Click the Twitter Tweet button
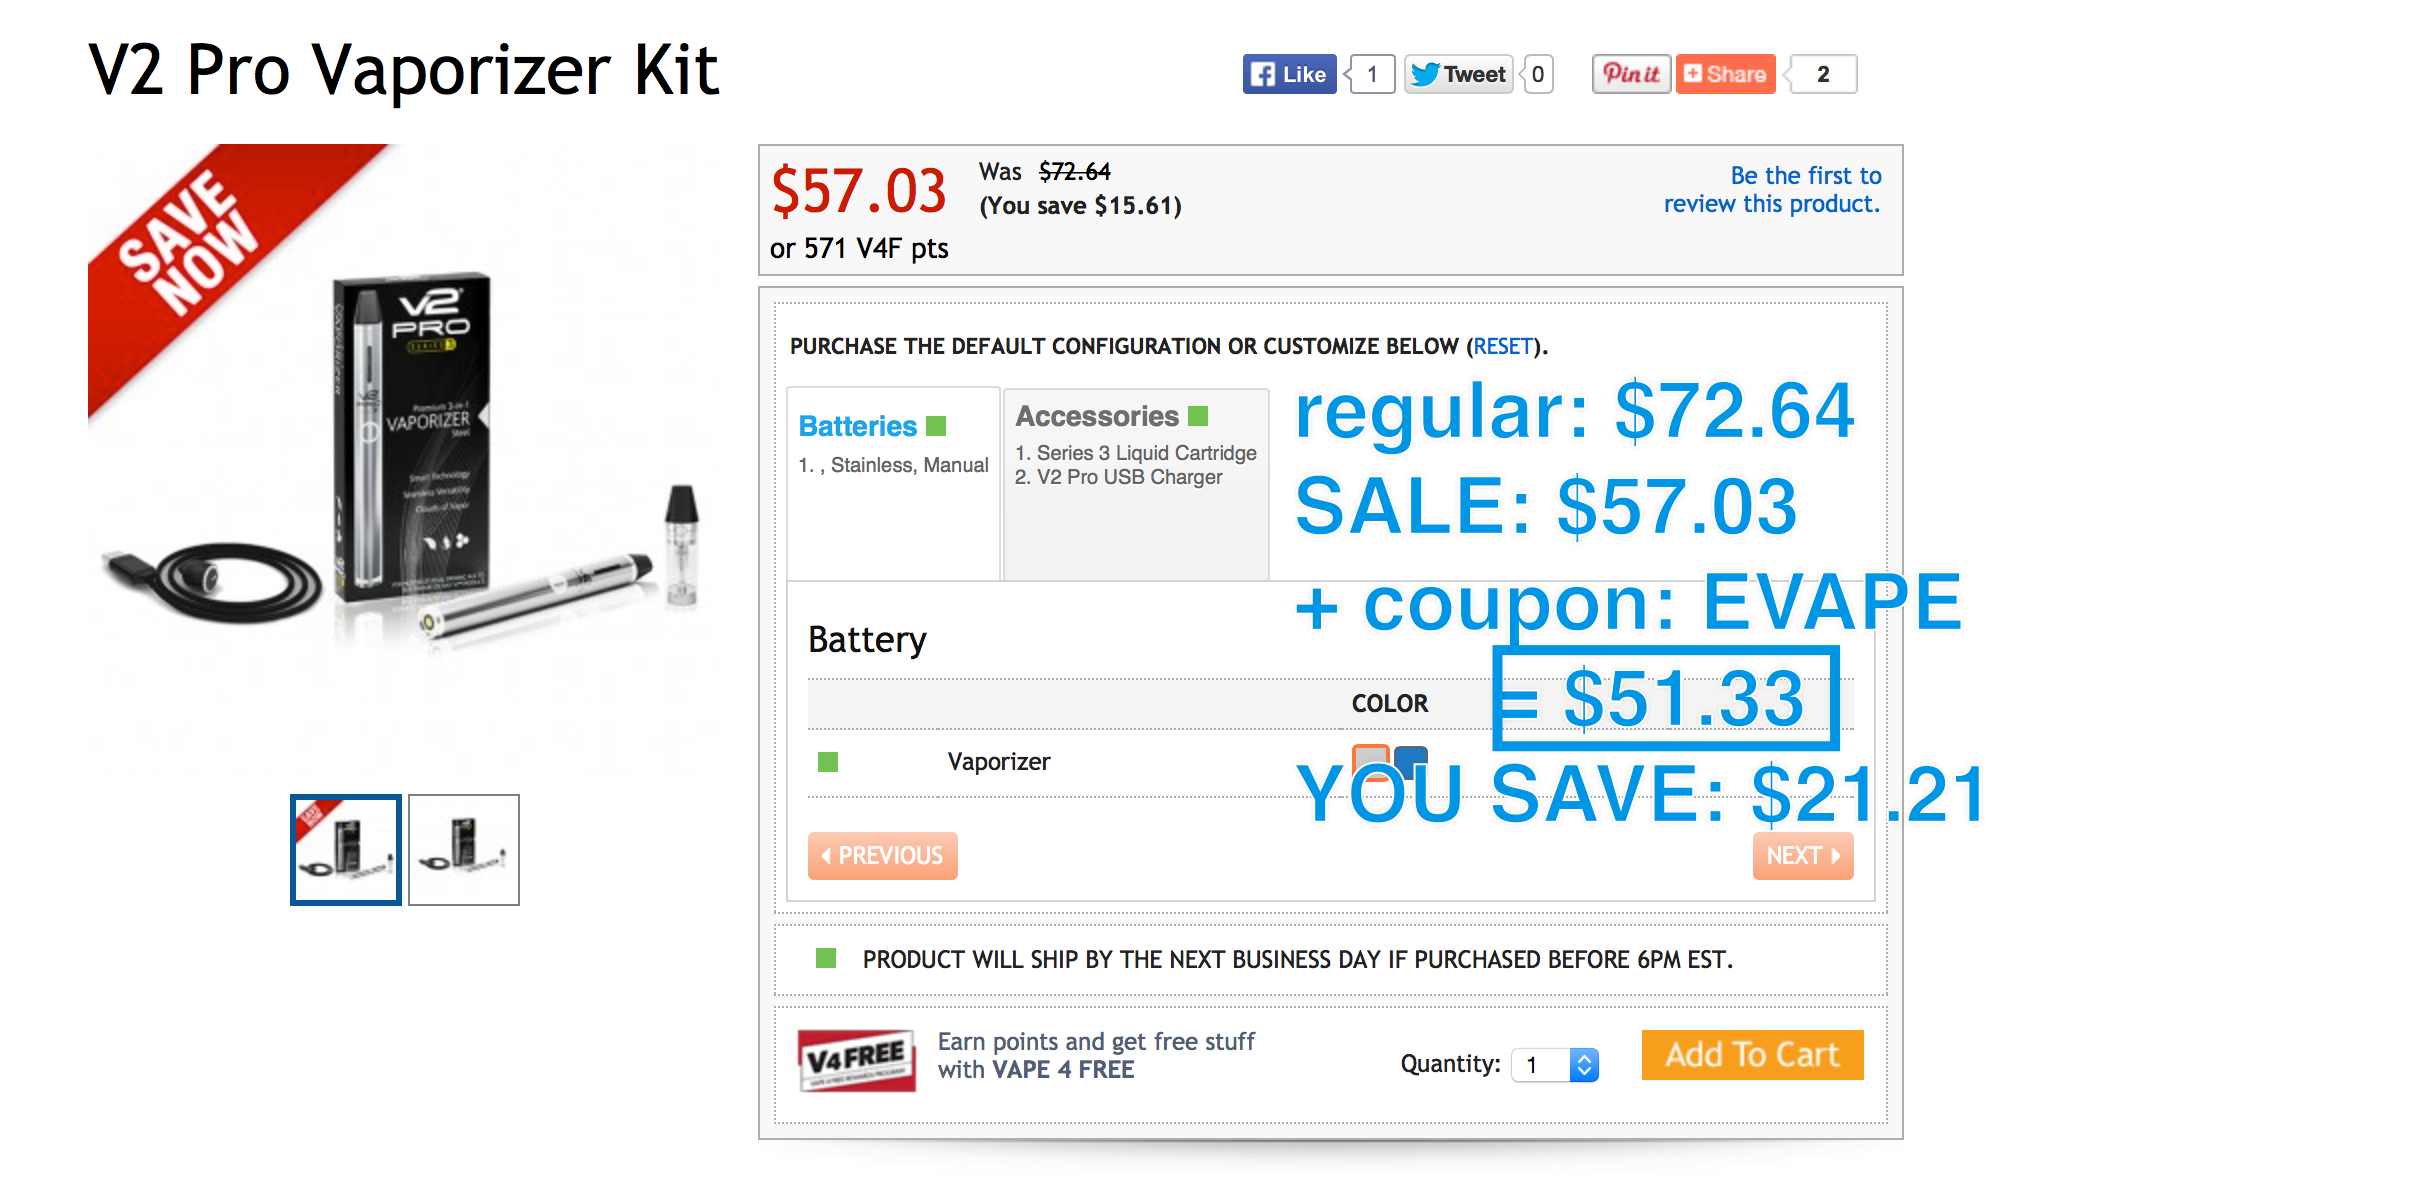Screen dimensions: 2428x1188 point(1458,74)
